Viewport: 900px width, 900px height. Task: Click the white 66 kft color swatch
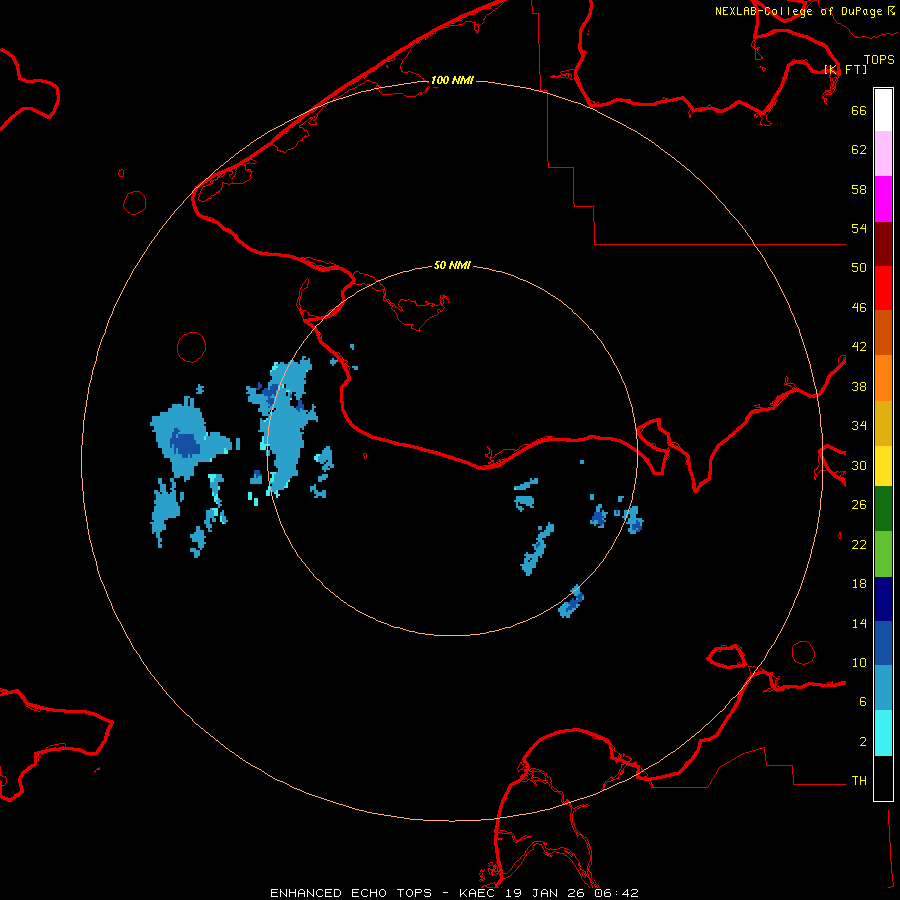[x=883, y=110]
